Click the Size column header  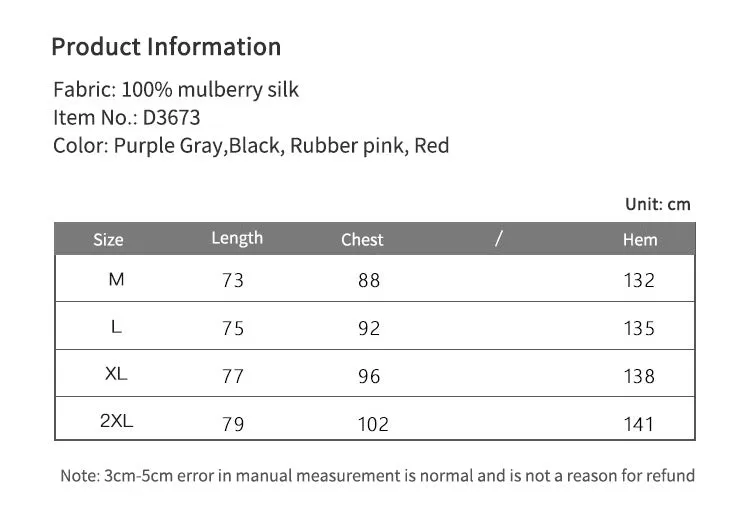[108, 240]
